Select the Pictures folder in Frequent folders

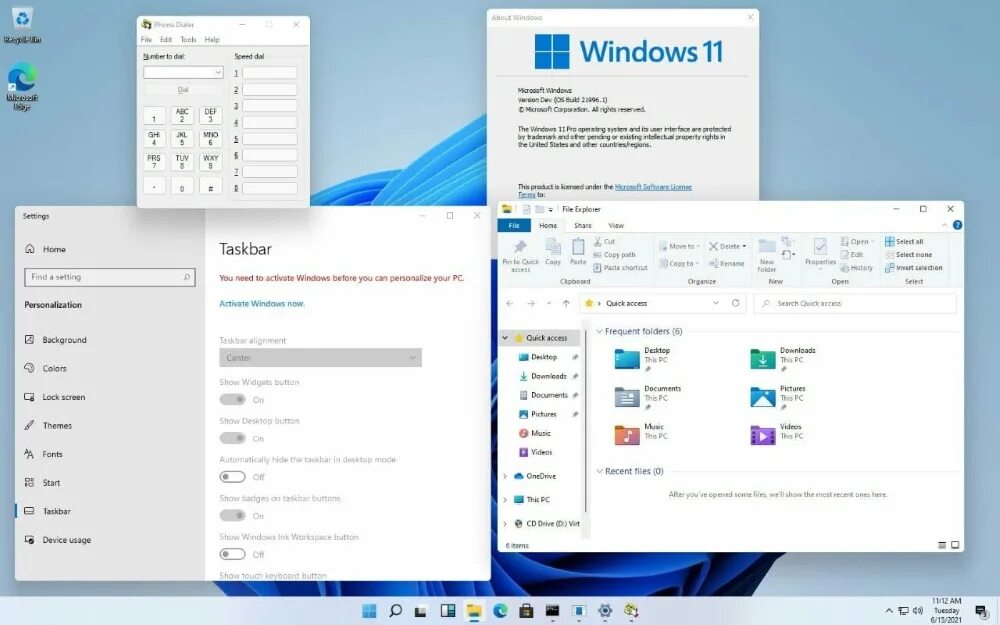click(778, 397)
